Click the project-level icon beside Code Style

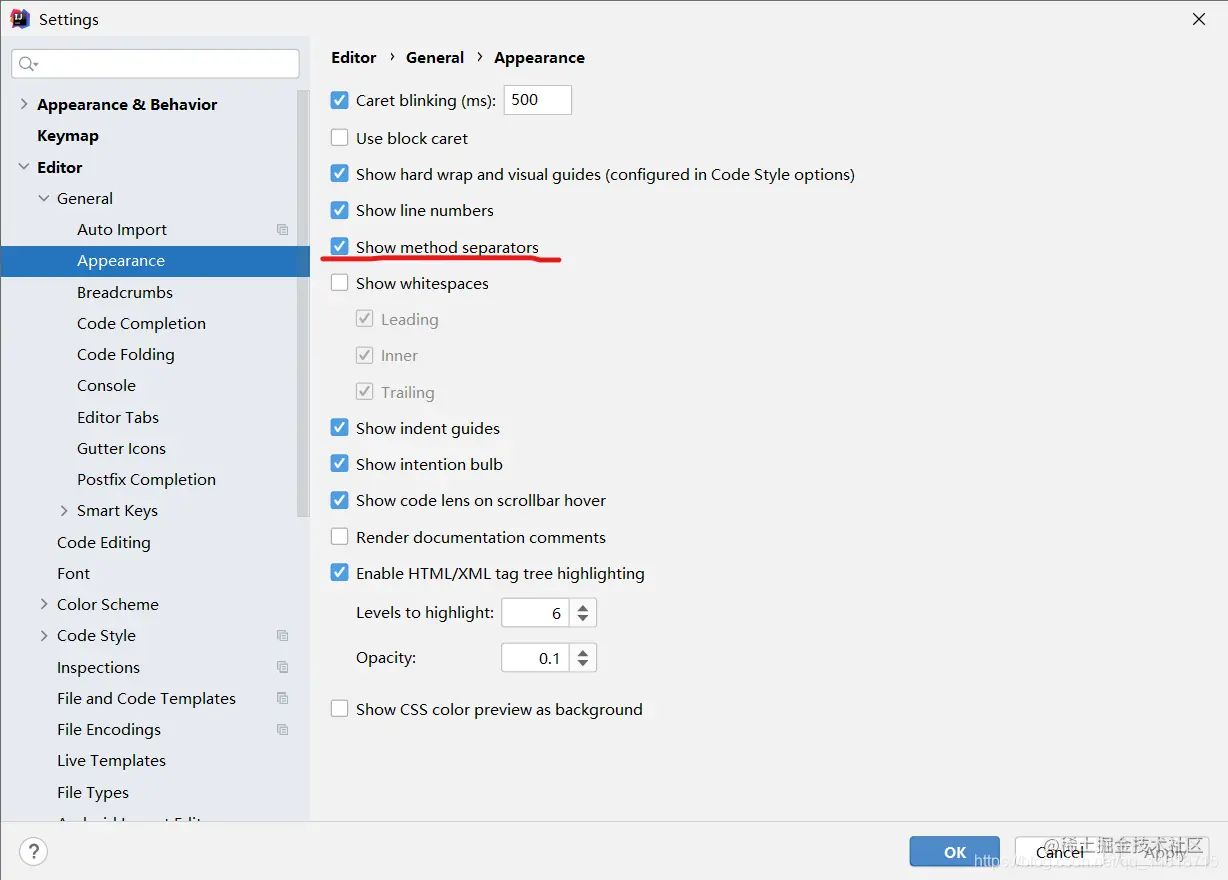click(x=283, y=635)
